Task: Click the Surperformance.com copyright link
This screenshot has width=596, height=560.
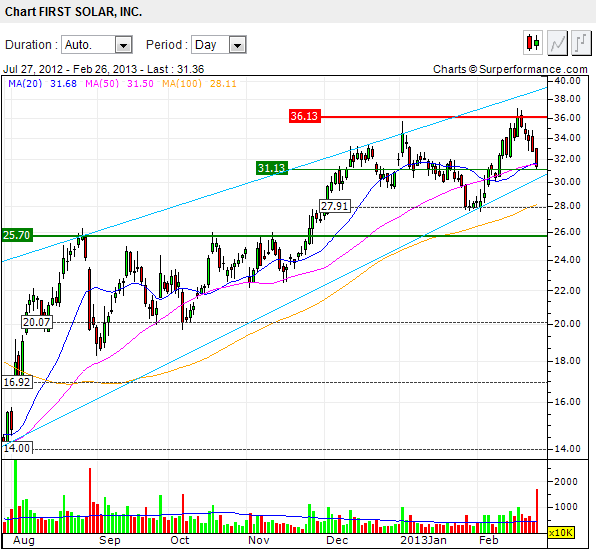Action: [x=510, y=69]
